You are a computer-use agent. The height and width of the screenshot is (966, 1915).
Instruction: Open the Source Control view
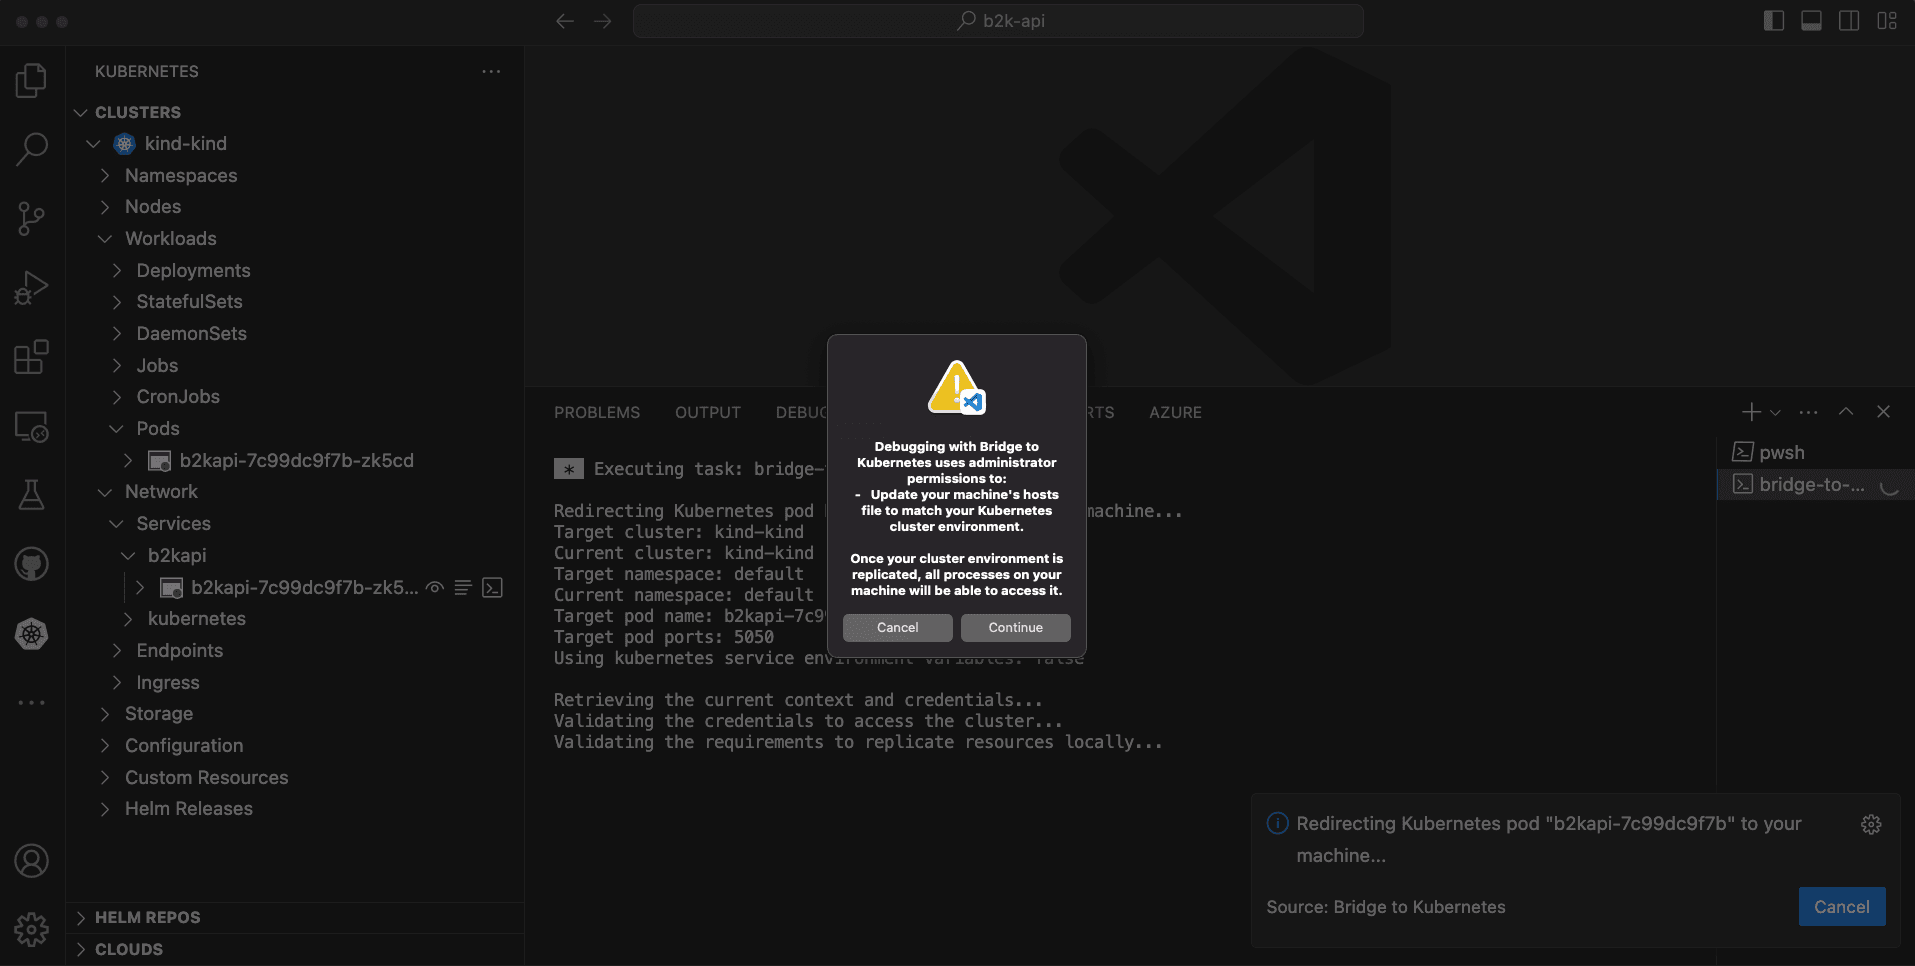(x=31, y=218)
